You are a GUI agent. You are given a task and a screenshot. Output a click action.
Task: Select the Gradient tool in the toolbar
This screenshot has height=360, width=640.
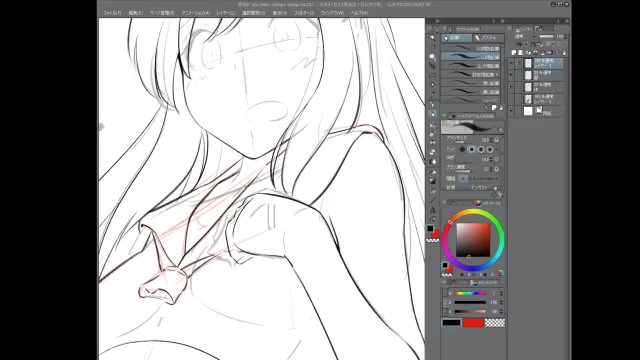(433, 181)
